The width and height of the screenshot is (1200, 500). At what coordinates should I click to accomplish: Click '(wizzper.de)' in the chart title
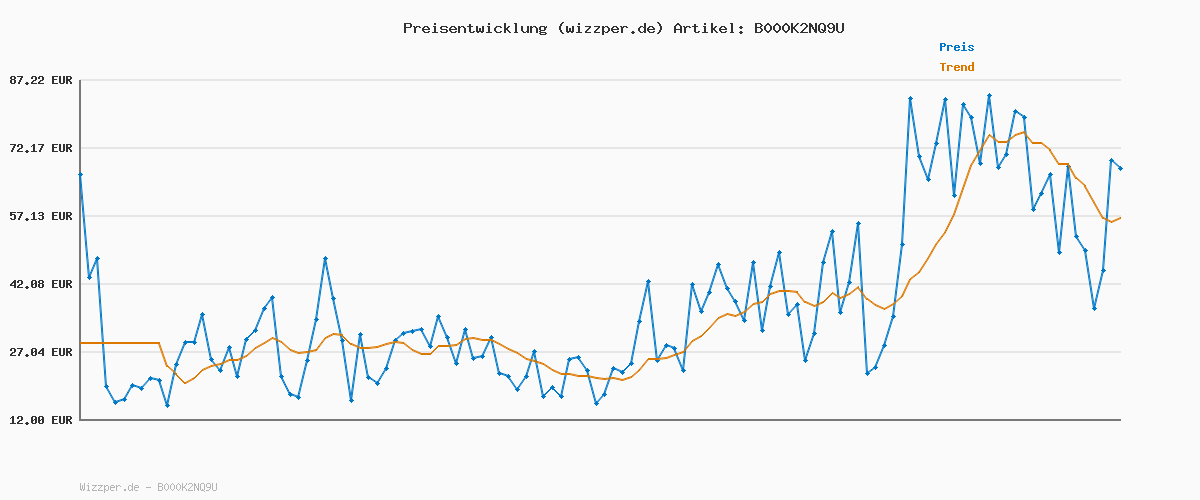coord(610,28)
